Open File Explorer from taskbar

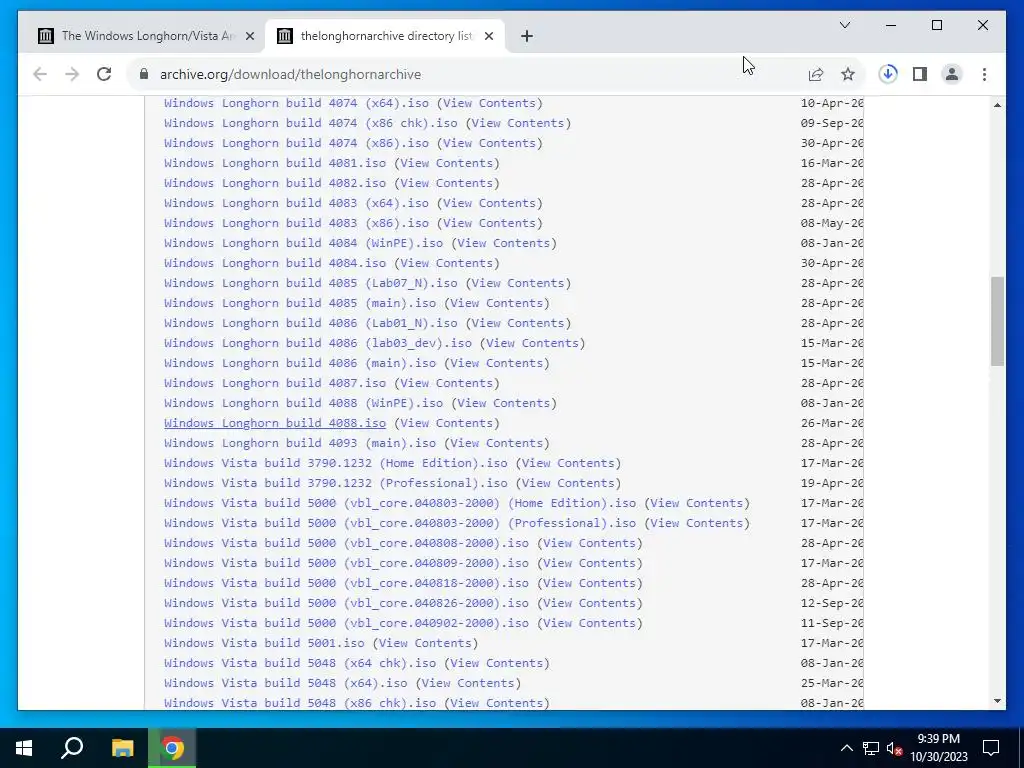pyautogui.click(x=122, y=748)
